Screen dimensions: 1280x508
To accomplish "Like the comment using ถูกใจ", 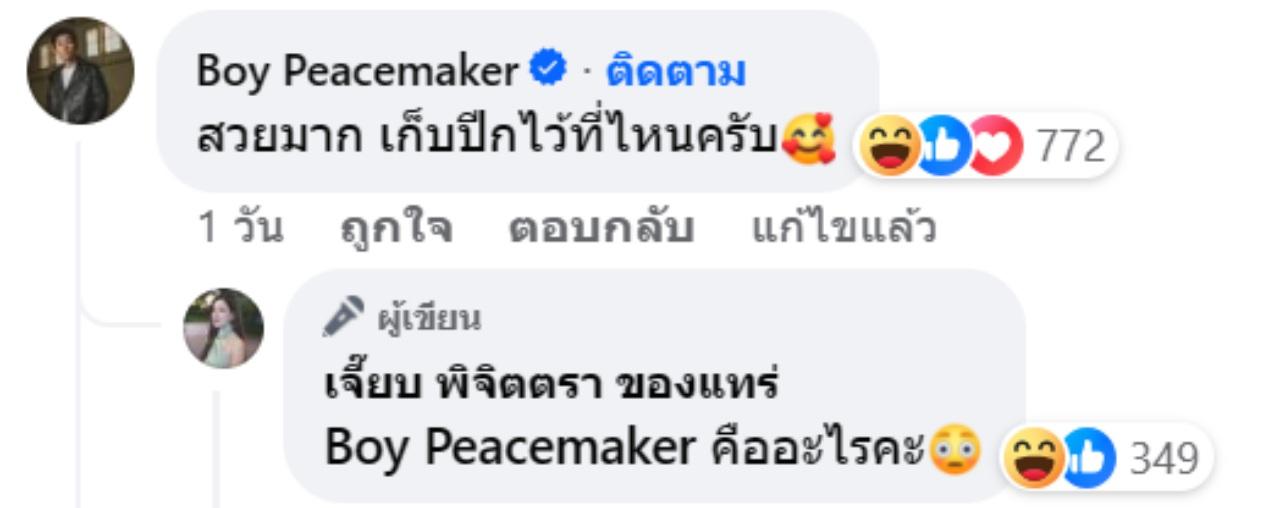I will click(397, 228).
